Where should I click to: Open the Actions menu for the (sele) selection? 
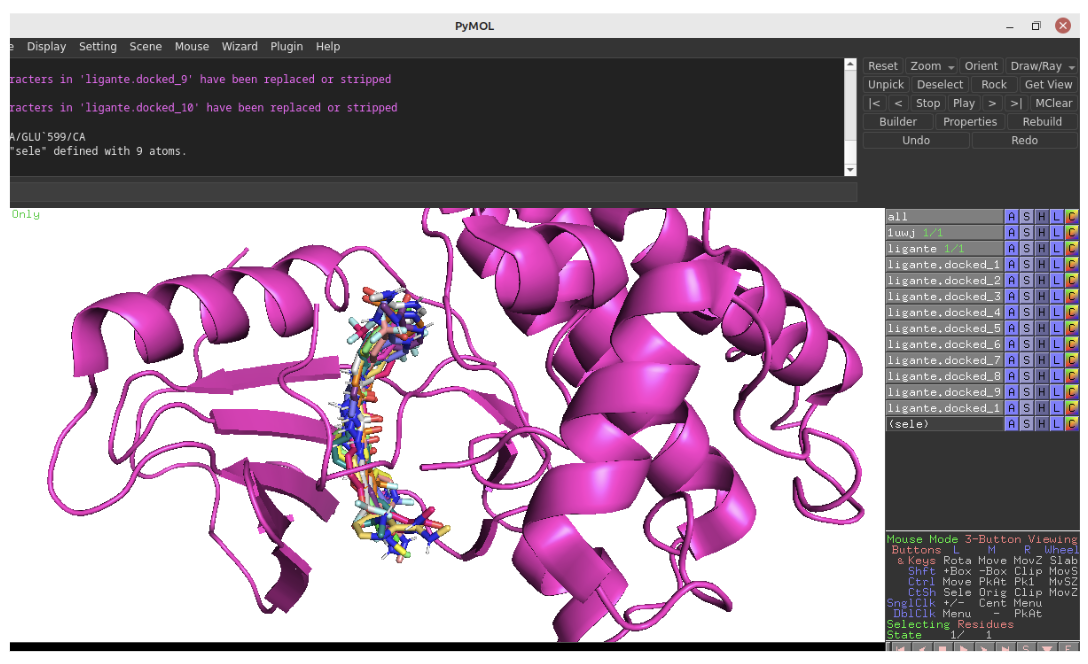(1011, 423)
